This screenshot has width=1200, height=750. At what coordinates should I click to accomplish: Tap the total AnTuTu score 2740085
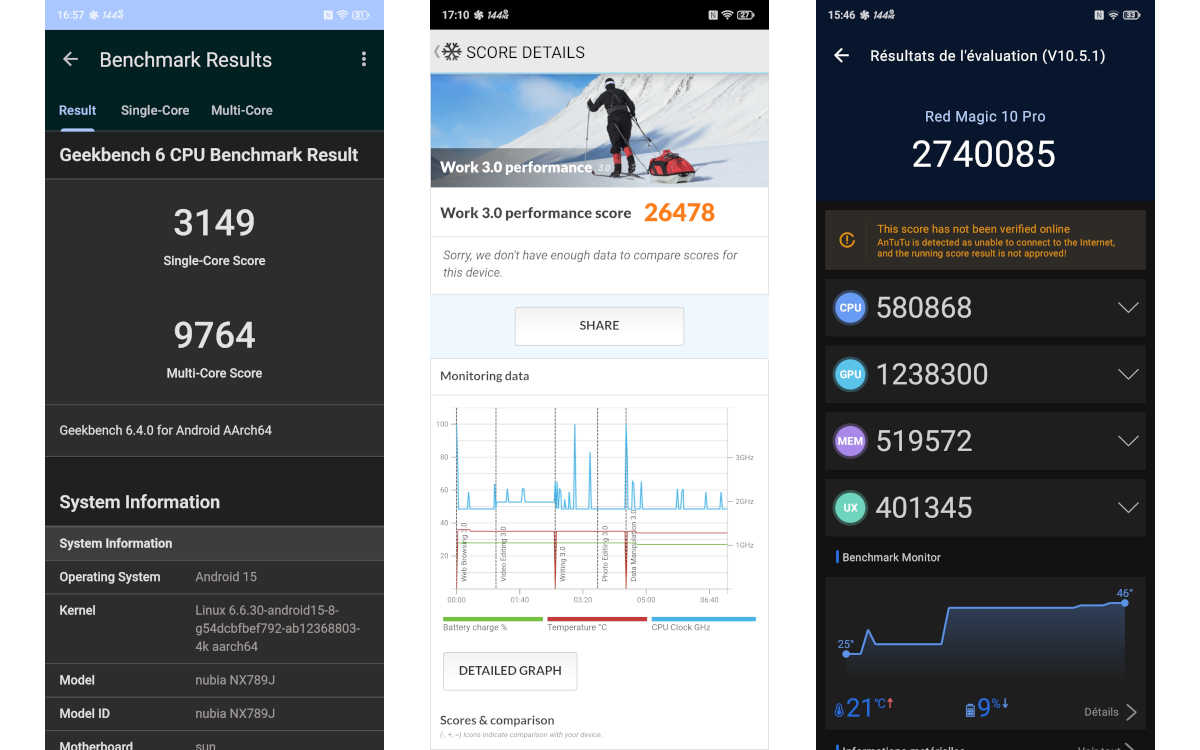[984, 154]
